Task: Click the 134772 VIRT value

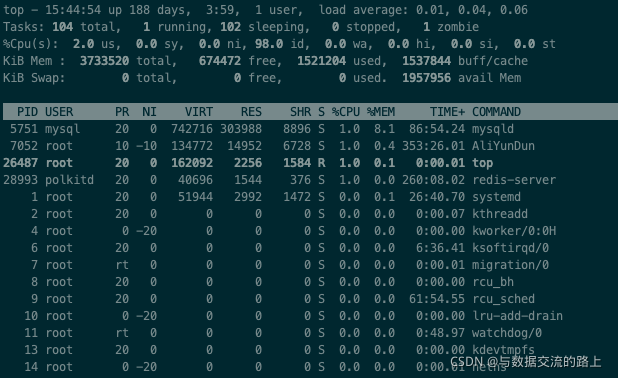Action: pos(192,146)
